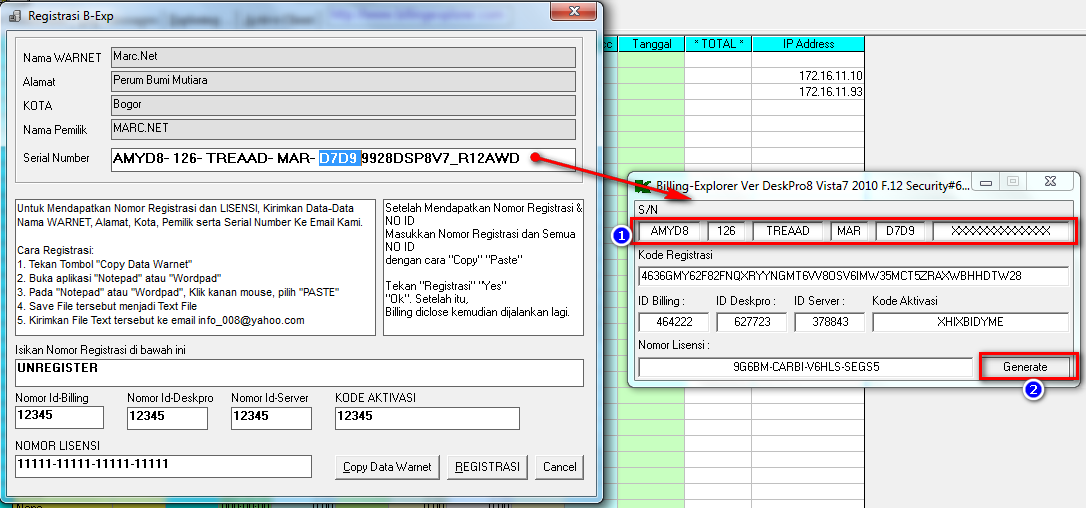Screen dimensions: 1086x508
Task: Click the Tanggal column header
Action: coord(652,44)
